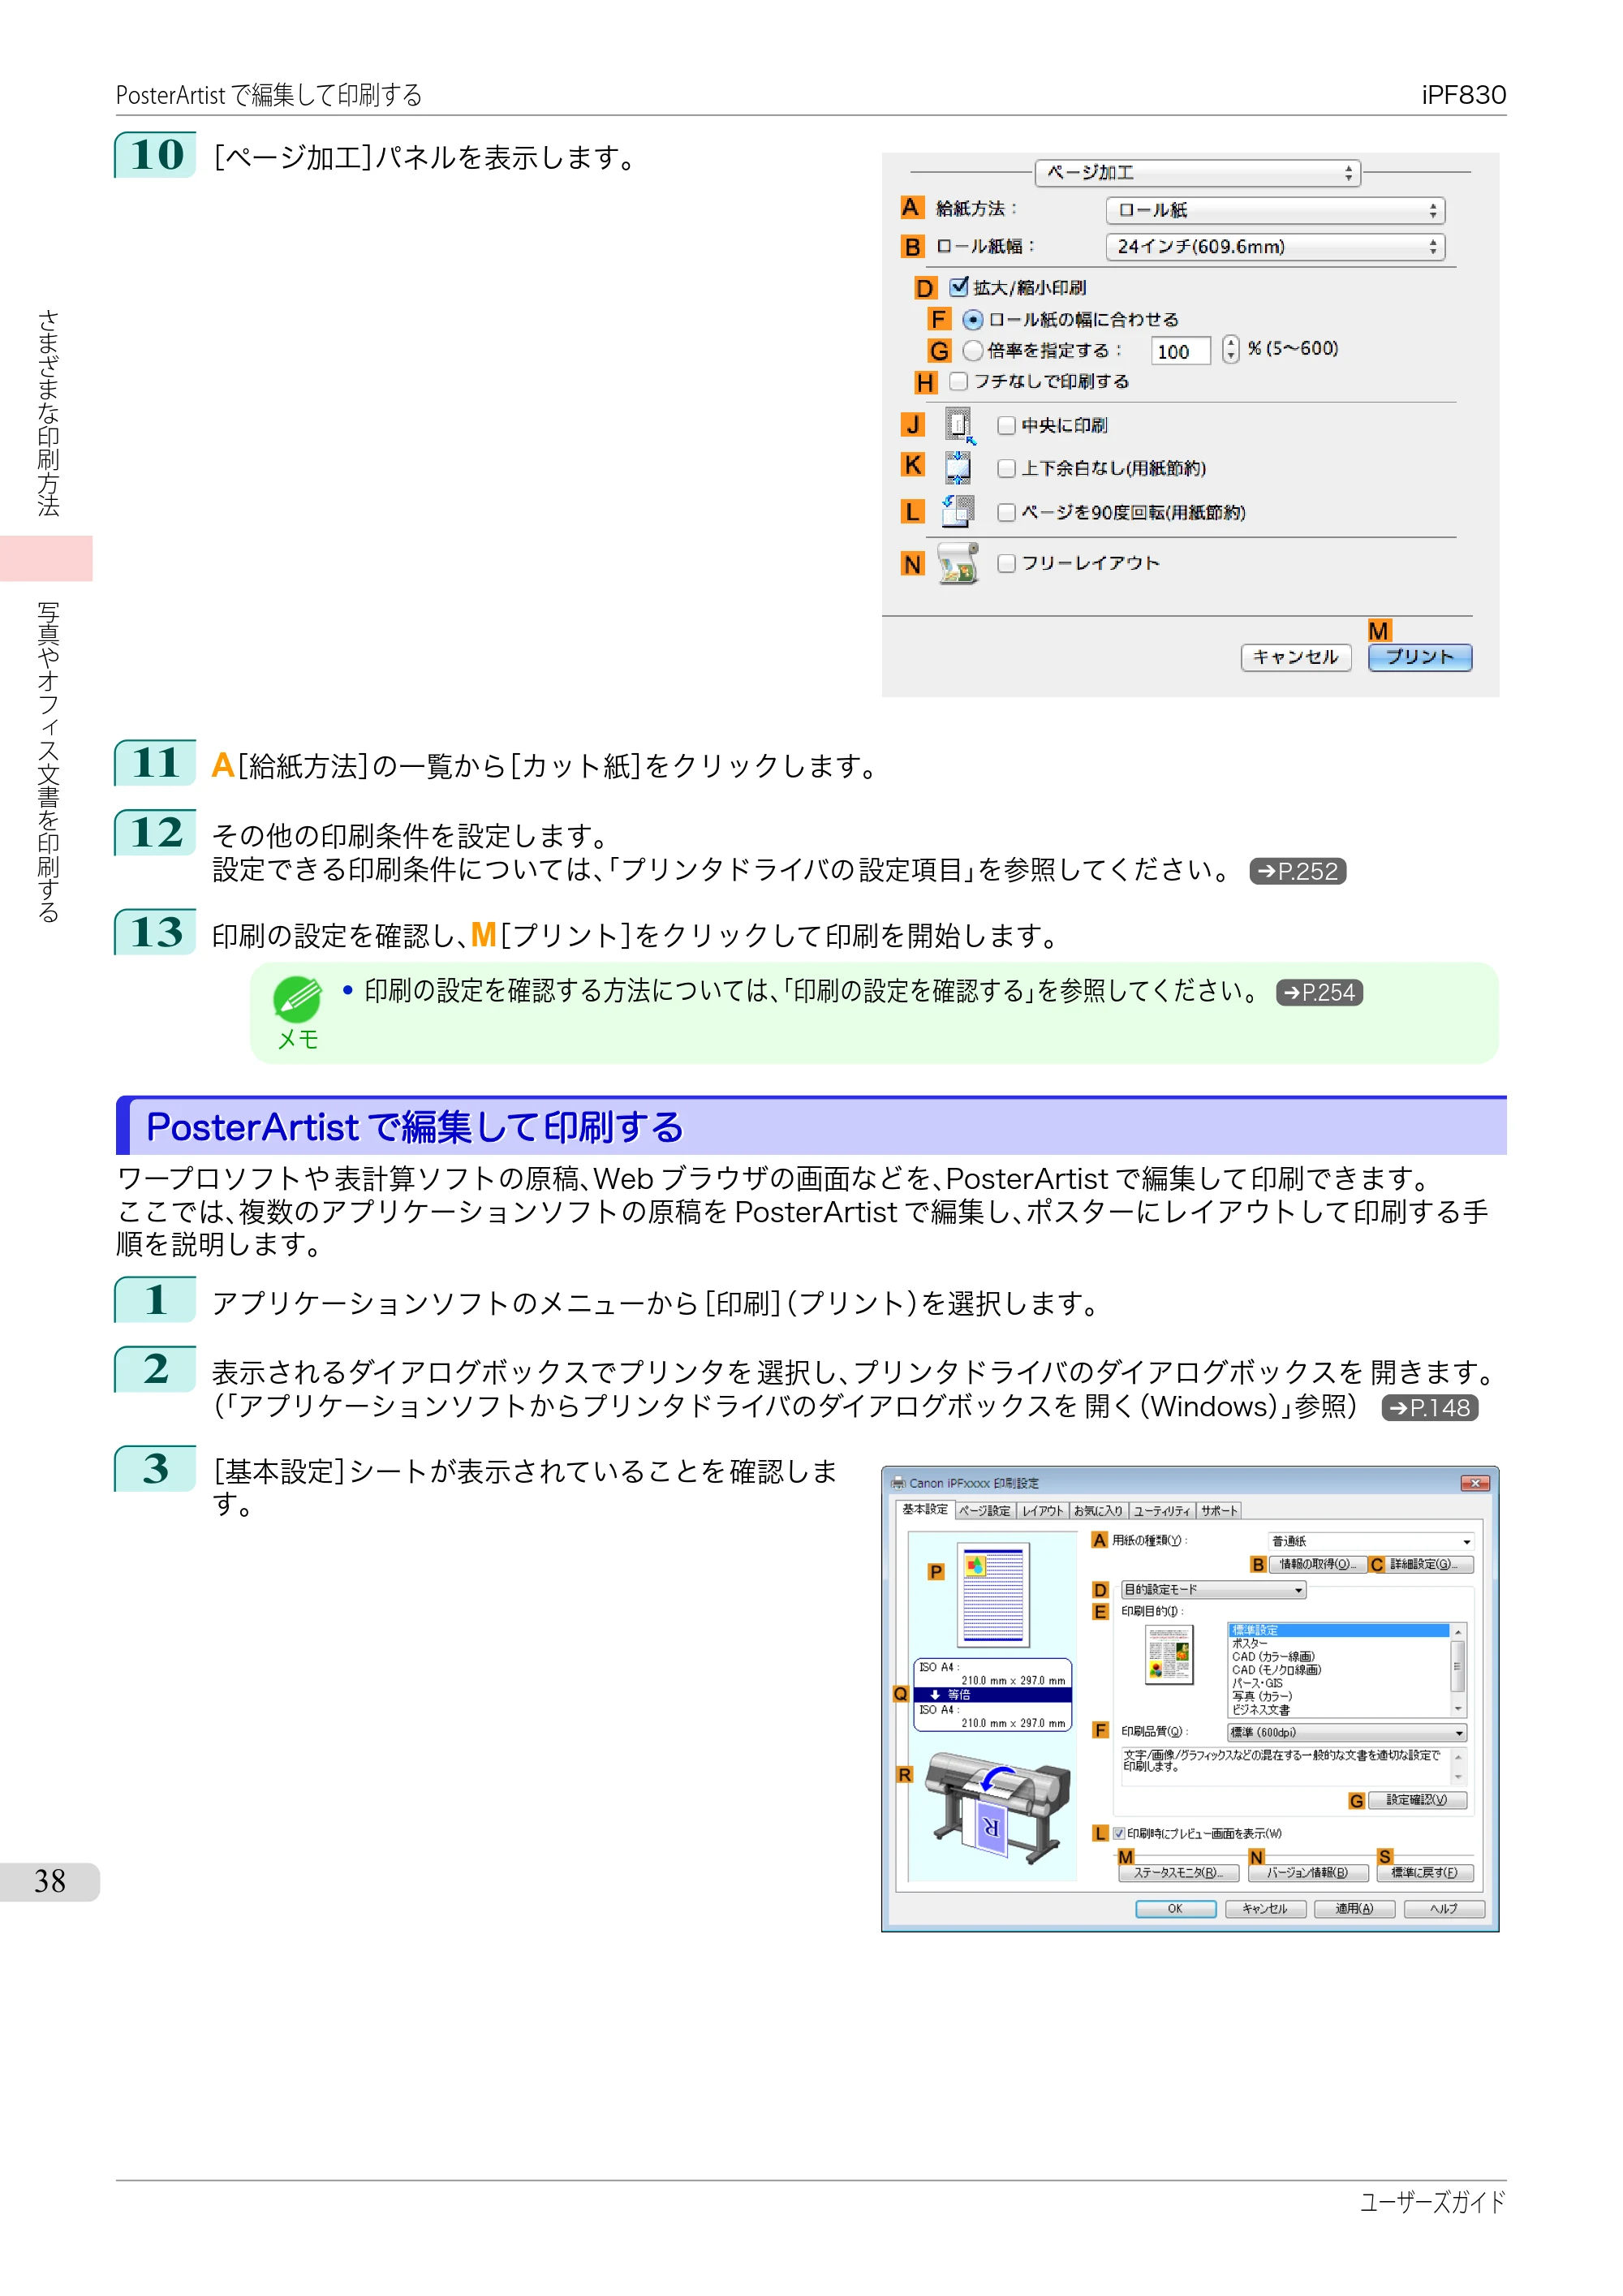Image resolution: width=1623 pixels, height=2296 pixels.
Task: Click the 印刷目的 list scrollbar
Action: (1457, 1670)
